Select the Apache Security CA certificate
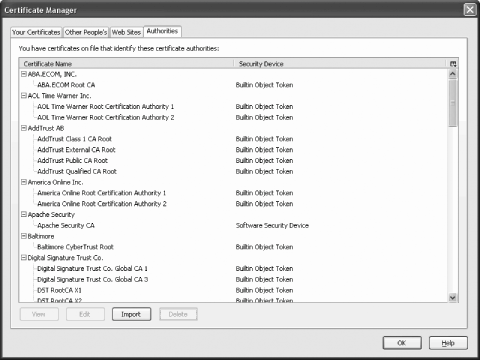 [66, 225]
